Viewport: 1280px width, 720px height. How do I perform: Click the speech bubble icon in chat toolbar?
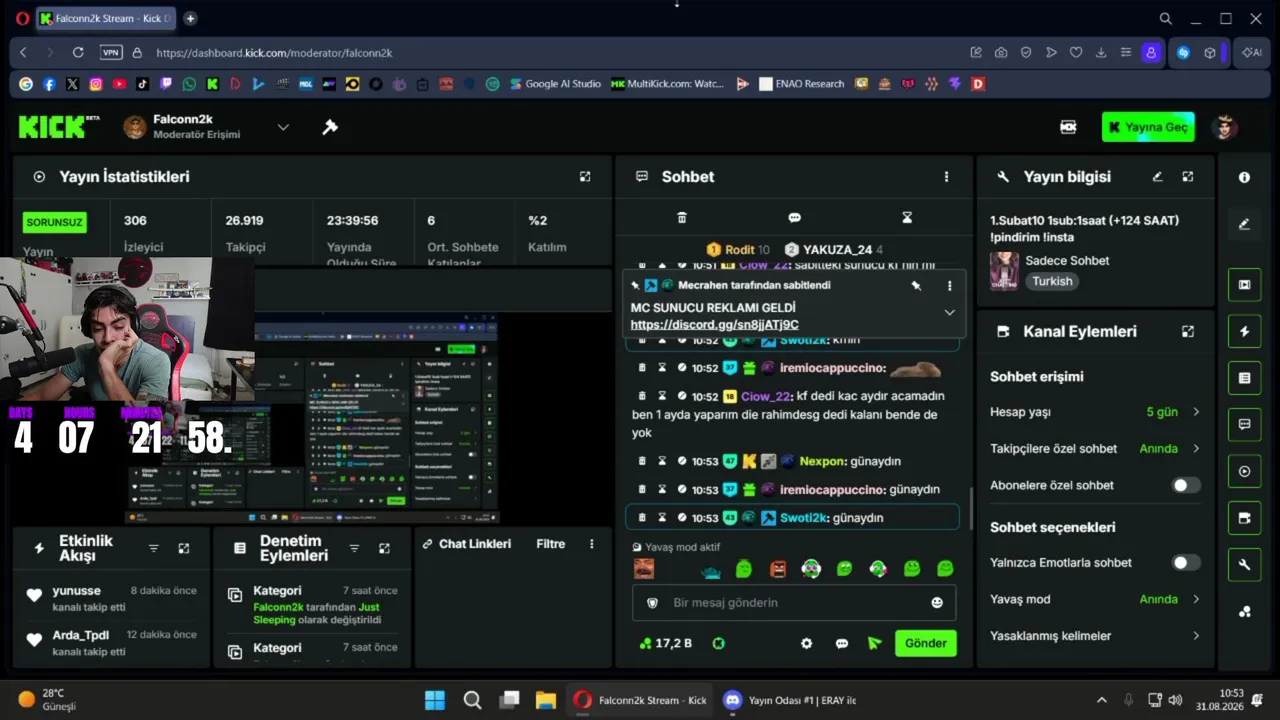[794, 217]
